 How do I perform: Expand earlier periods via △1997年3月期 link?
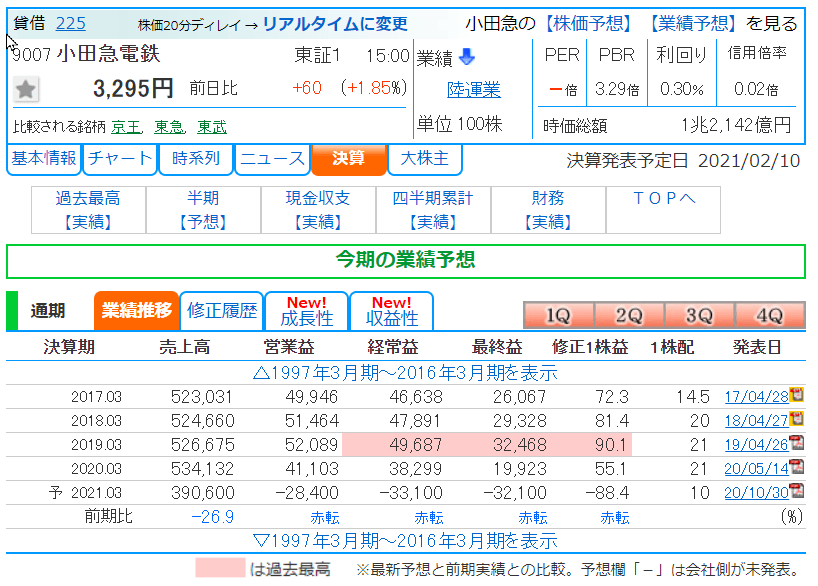pos(405,373)
